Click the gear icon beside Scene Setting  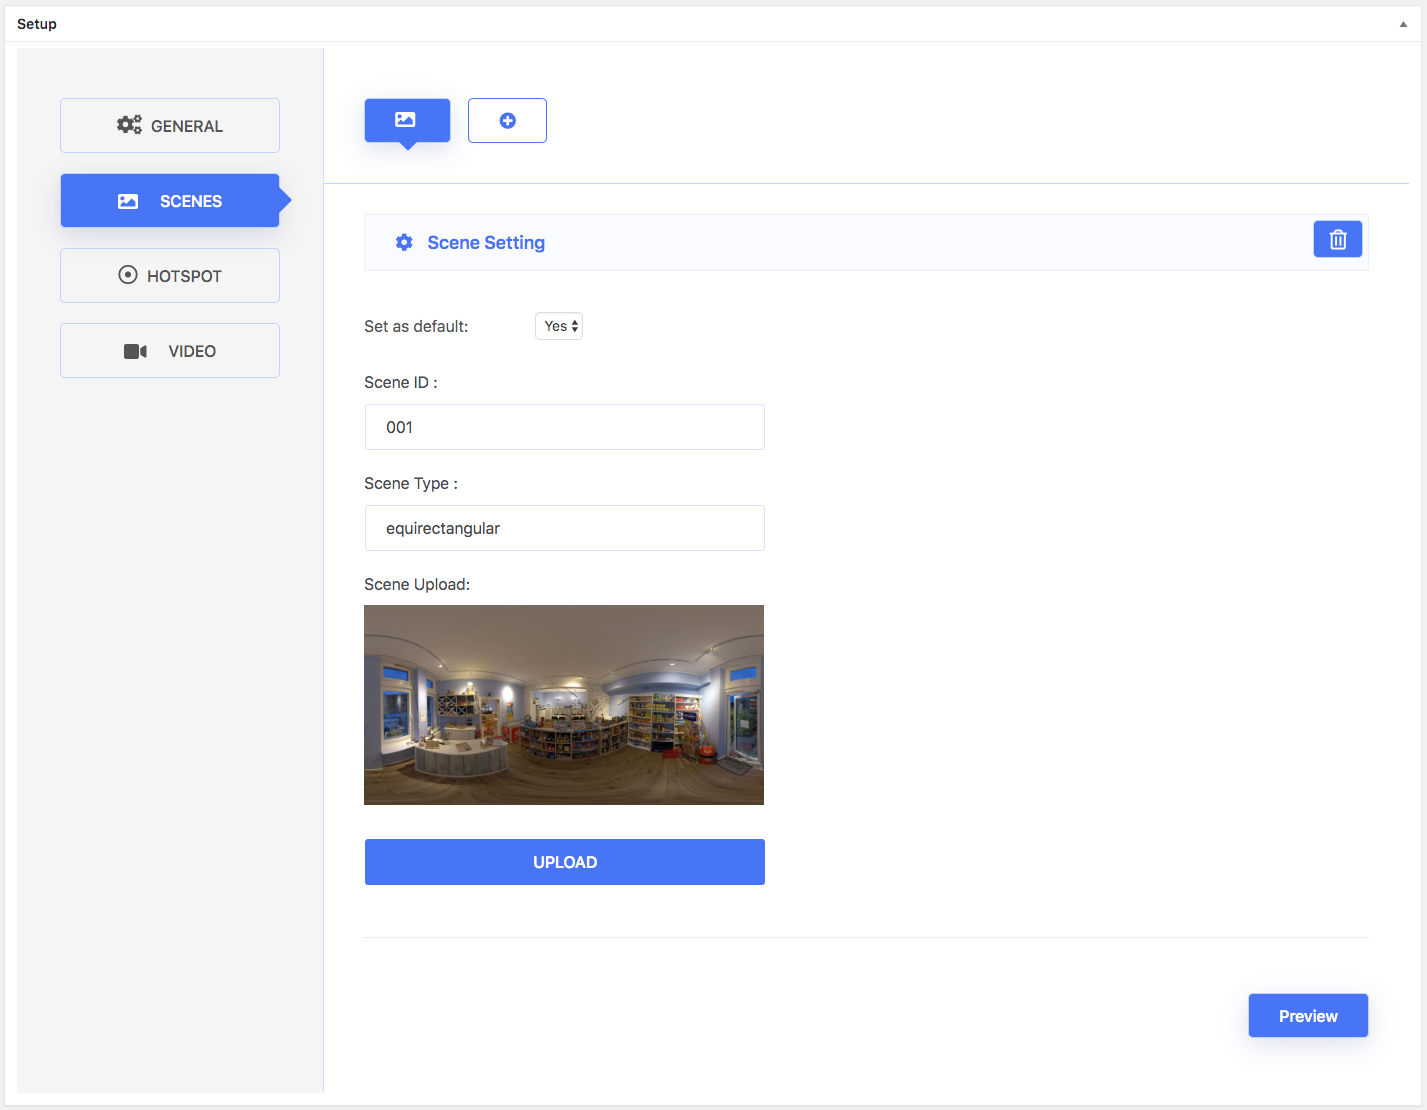[x=404, y=243]
